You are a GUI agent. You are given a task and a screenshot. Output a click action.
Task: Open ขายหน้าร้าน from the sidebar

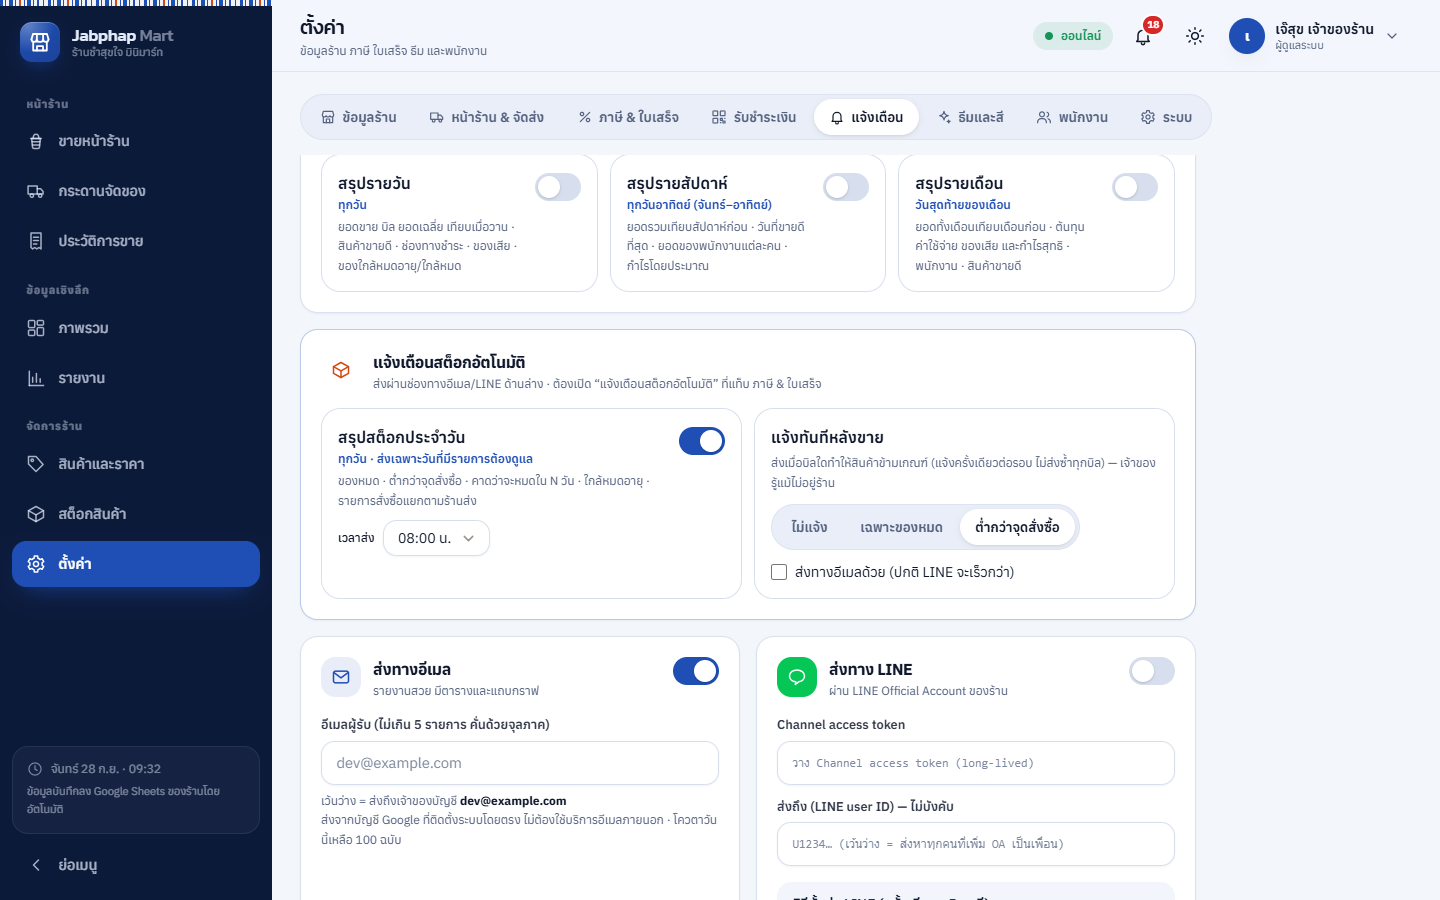pyautogui.click(x=136, y=141)
